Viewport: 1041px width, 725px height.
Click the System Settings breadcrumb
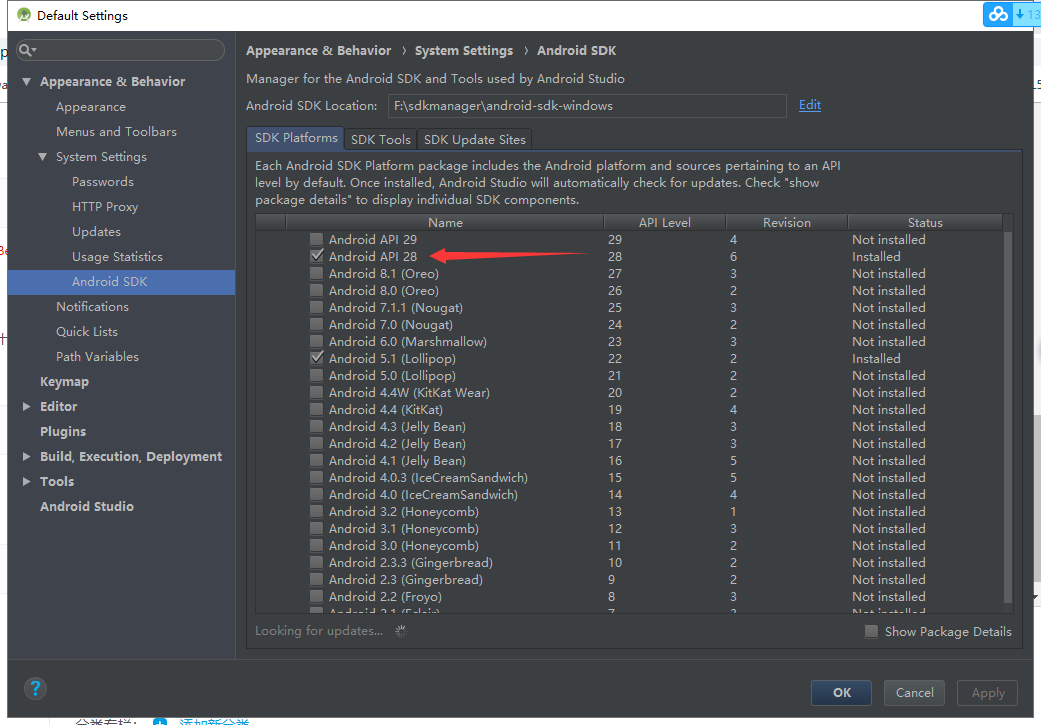pos(463,50)
